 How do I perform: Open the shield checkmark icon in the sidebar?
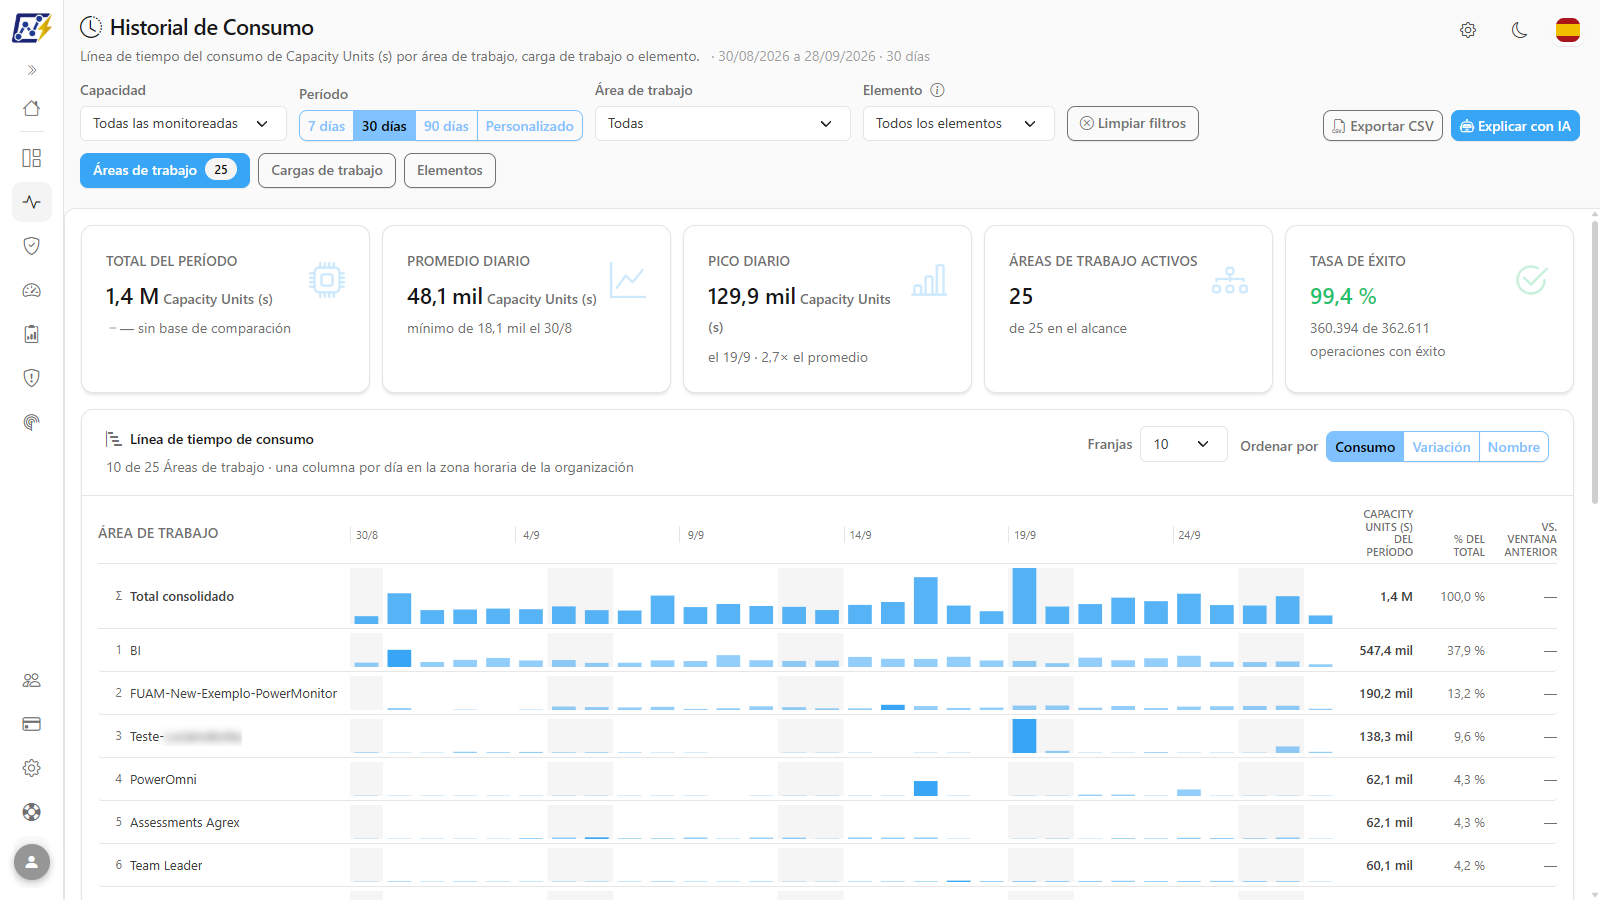32,246
